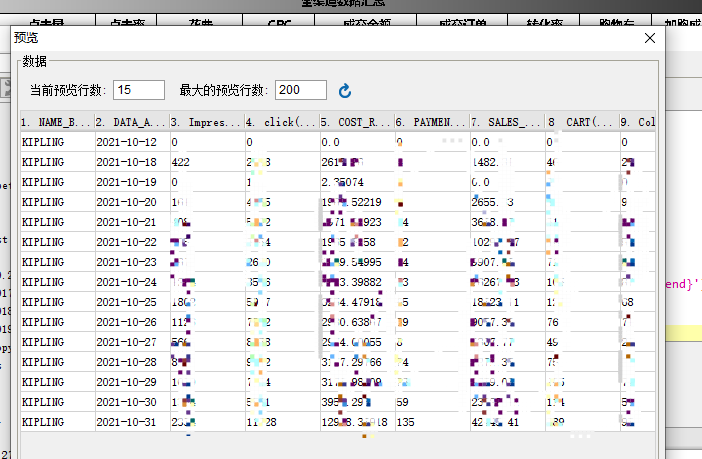Image resolution: width=702 pixels, height=459 pixels.
Task: Select impressions value 422 in 2021-10-18 row
Action: pos(208,162)
